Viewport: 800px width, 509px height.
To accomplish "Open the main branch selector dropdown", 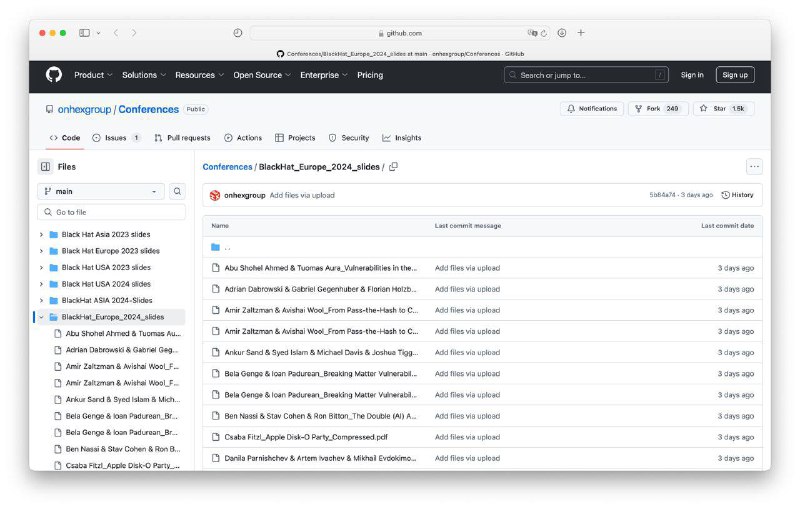I will click(x=101, y=191).
